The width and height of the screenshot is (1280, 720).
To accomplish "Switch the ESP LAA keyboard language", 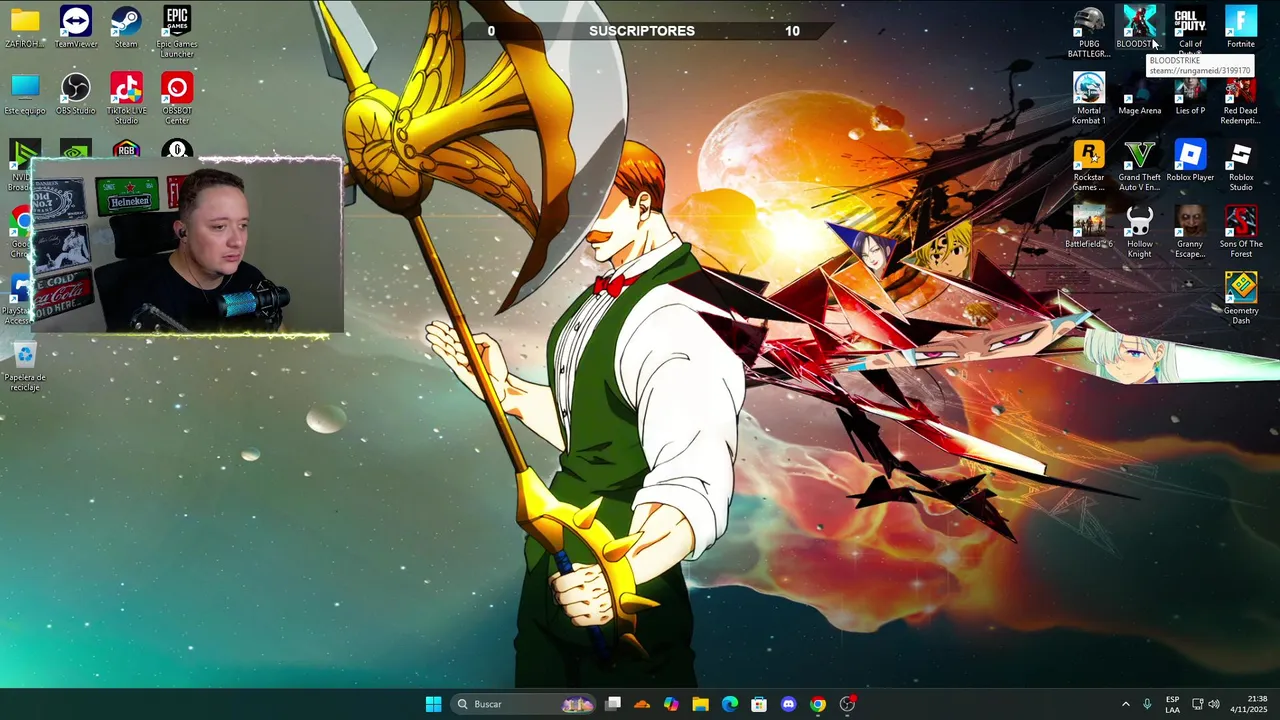I will [x=1172, y=704].
